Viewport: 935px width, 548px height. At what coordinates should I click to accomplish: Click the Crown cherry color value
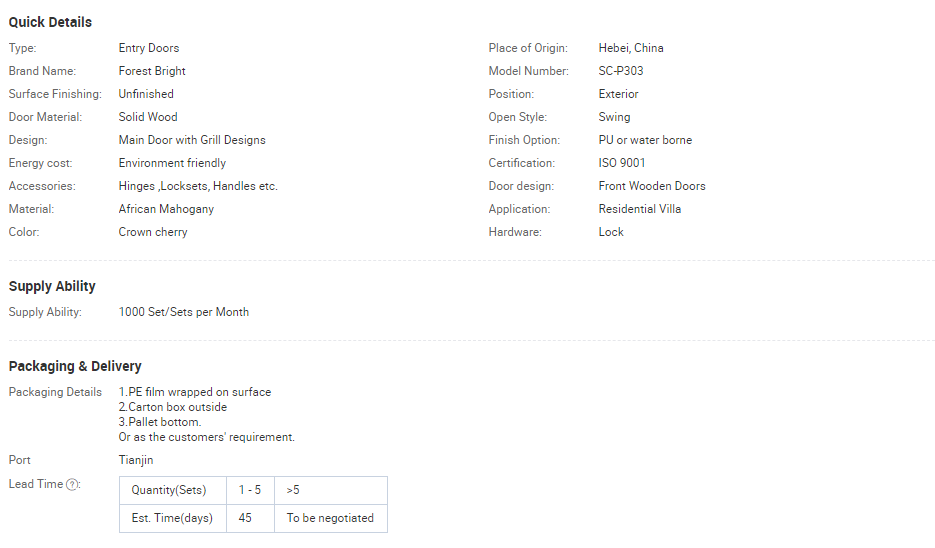pyautogui.click(x=153, y=232)
